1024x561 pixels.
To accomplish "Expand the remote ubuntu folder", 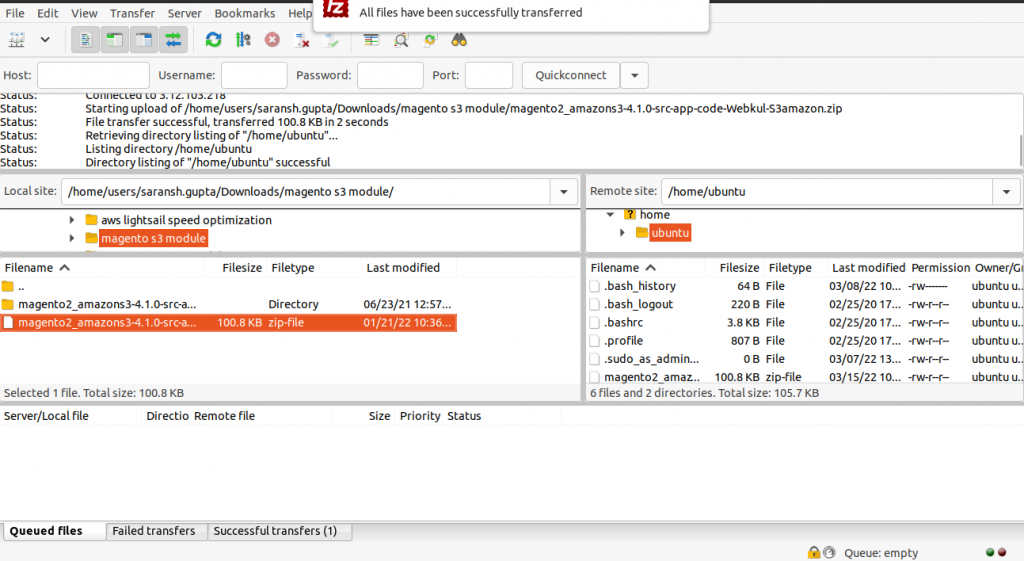I will [x=622, y=232].
